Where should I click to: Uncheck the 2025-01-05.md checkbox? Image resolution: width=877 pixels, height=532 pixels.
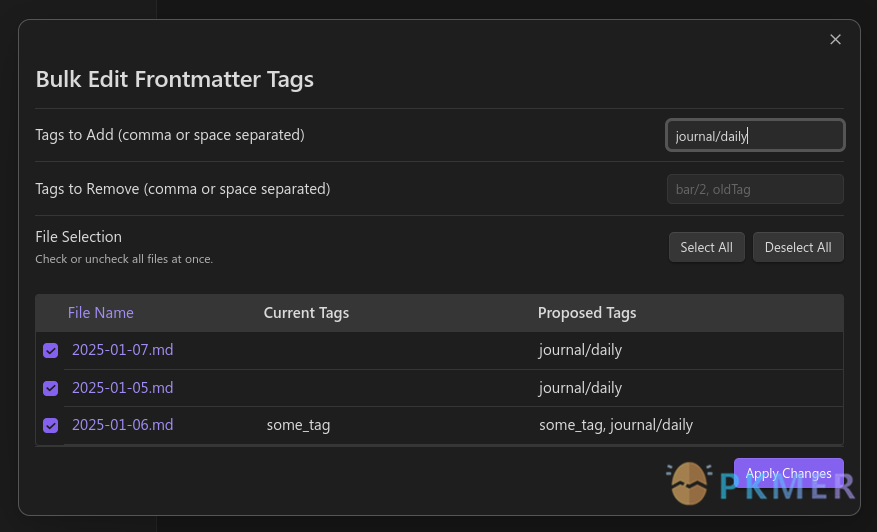point(50,388)
